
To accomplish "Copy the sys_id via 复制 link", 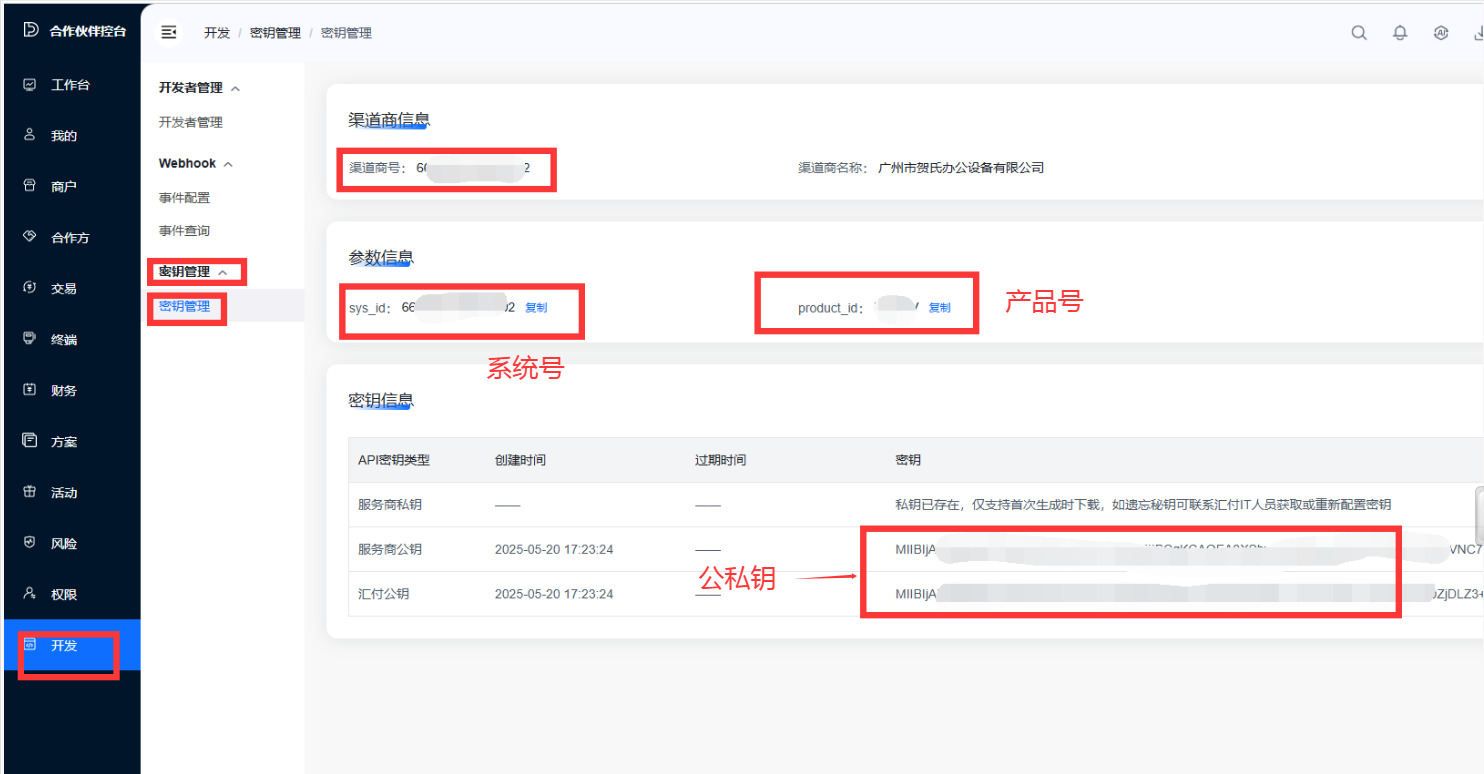I will 536,308.
